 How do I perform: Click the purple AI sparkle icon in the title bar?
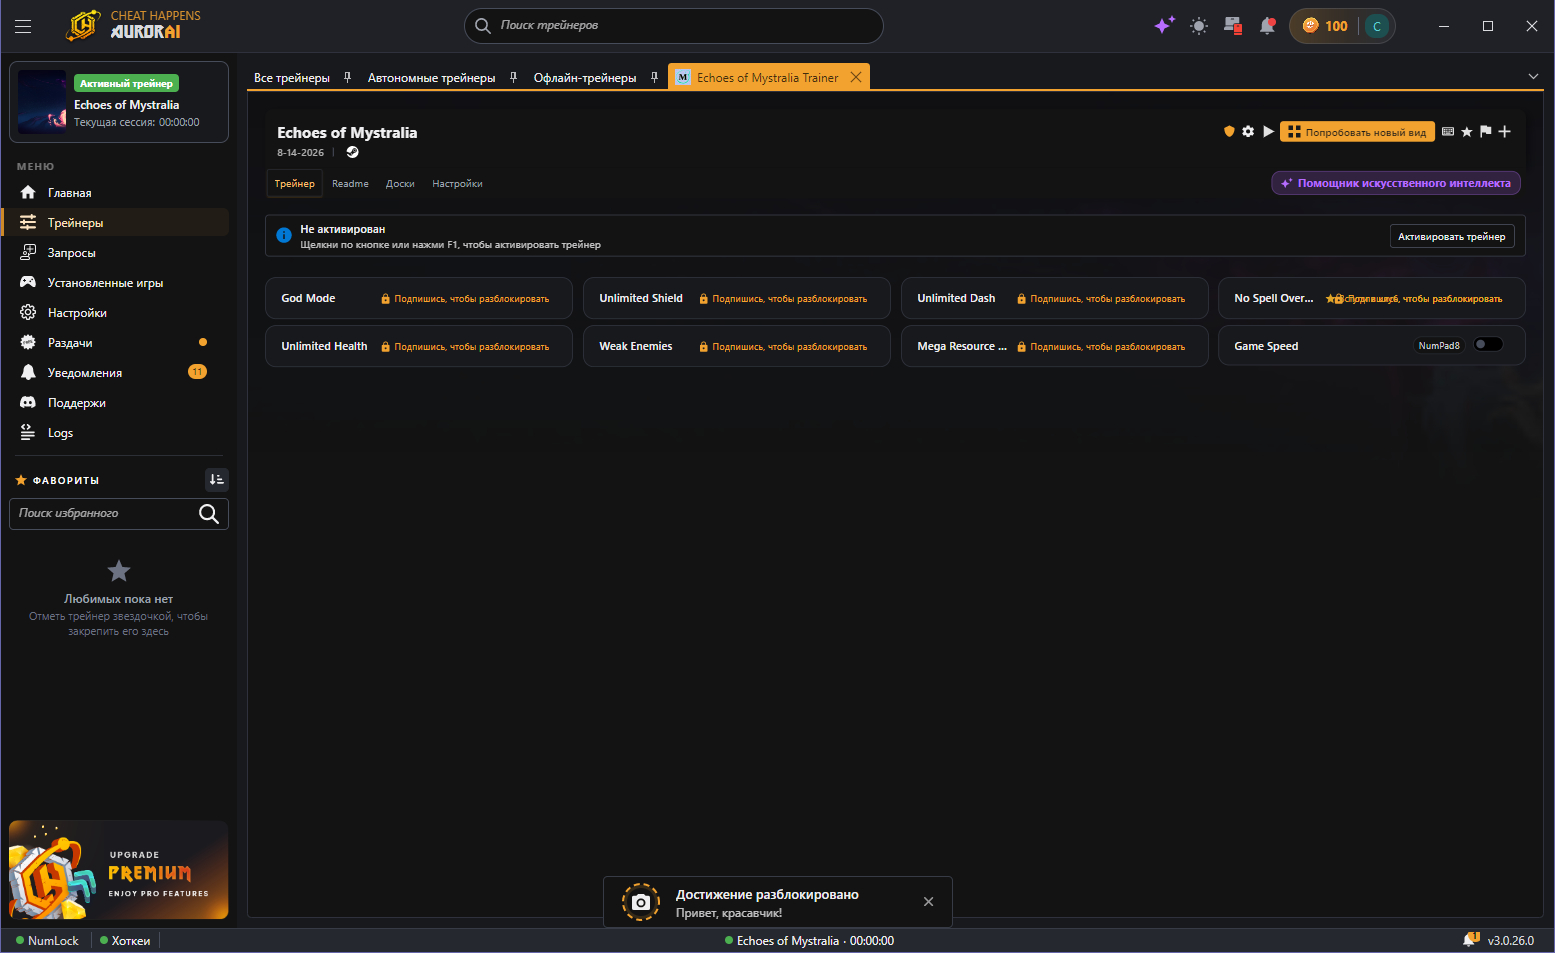tap(1164, 26)
